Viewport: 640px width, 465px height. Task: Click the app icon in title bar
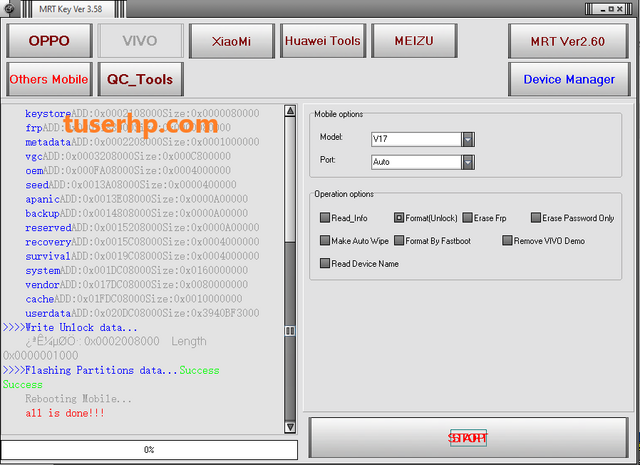(x=8, y=8)
